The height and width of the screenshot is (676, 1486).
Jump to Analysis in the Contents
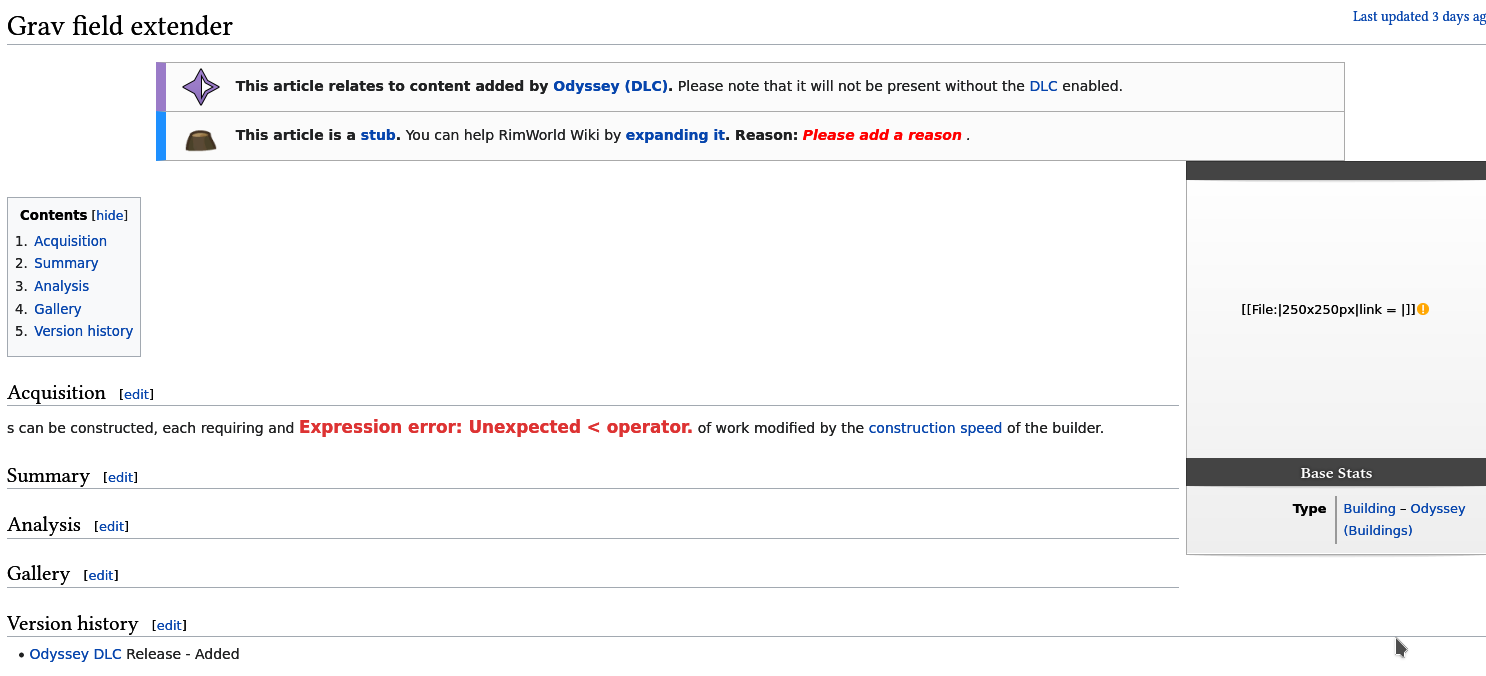[x=61, y=286]
